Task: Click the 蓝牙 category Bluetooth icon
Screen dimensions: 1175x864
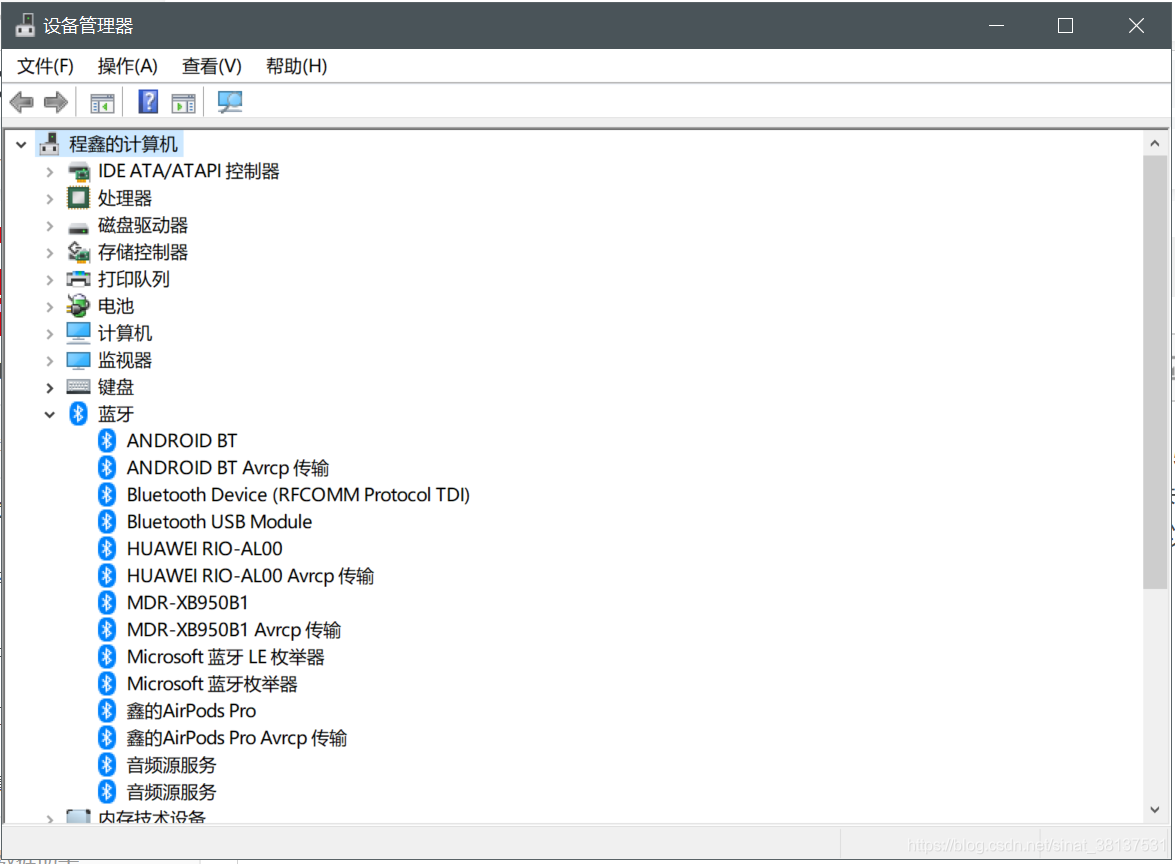Action: click(79, 414)
